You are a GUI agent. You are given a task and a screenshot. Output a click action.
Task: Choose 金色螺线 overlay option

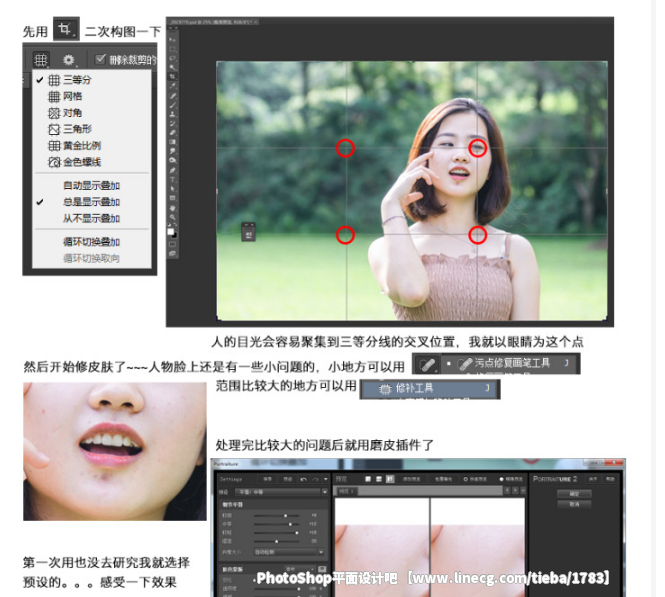(x=92, y=162)
